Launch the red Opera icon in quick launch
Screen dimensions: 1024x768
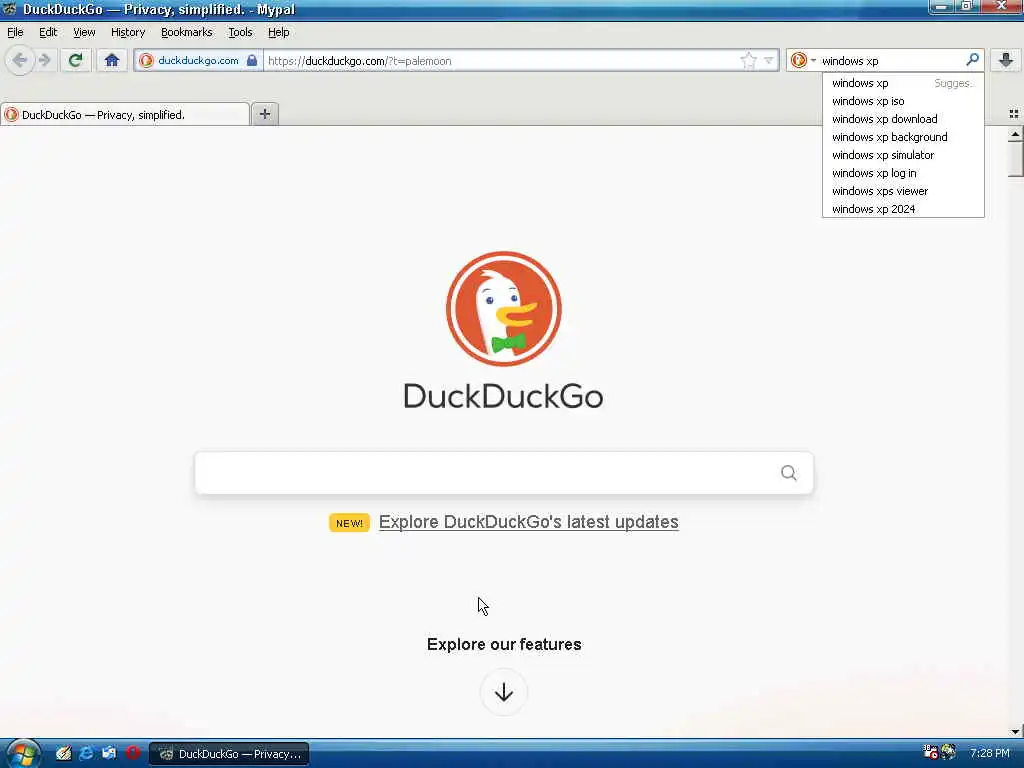tap(133, 753)
